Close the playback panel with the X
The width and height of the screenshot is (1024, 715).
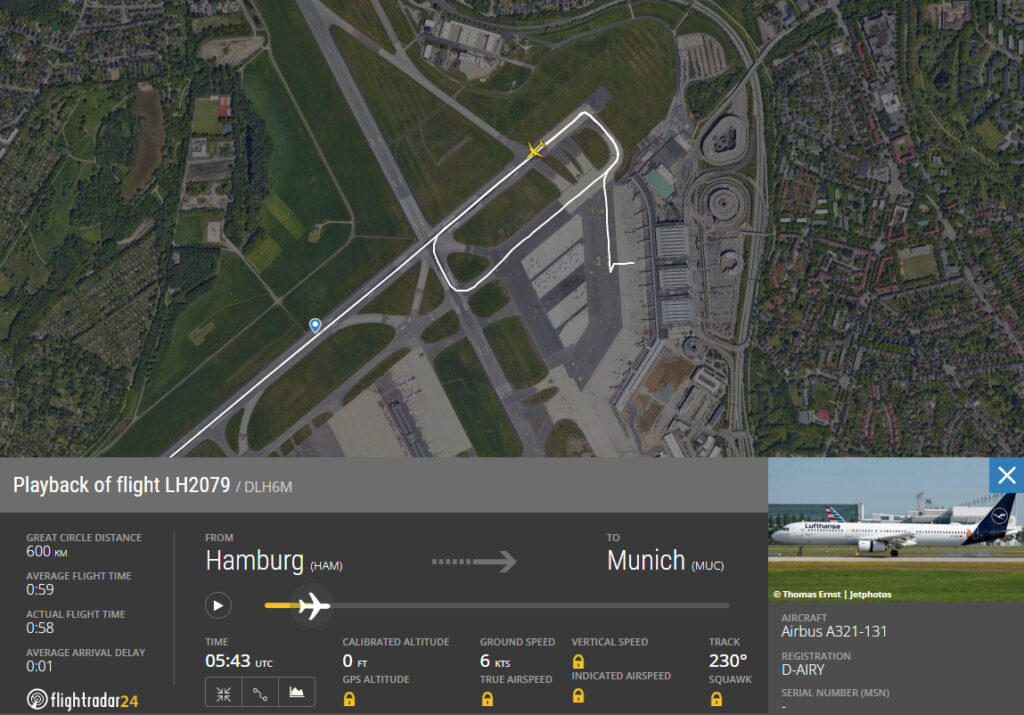tap(1006, 475)
